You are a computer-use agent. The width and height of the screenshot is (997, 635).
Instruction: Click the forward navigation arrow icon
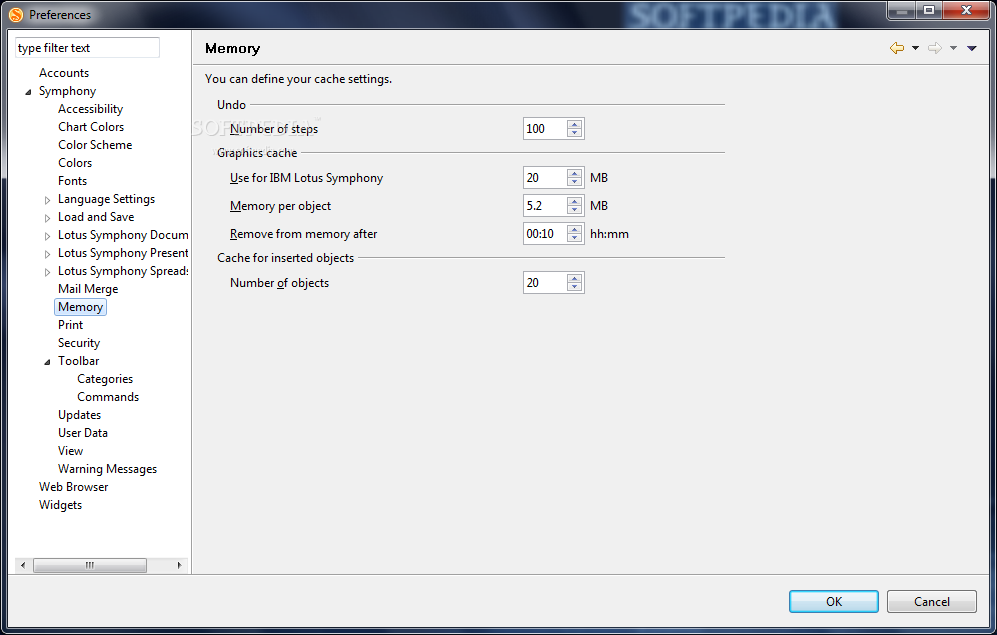pos(935,48)
